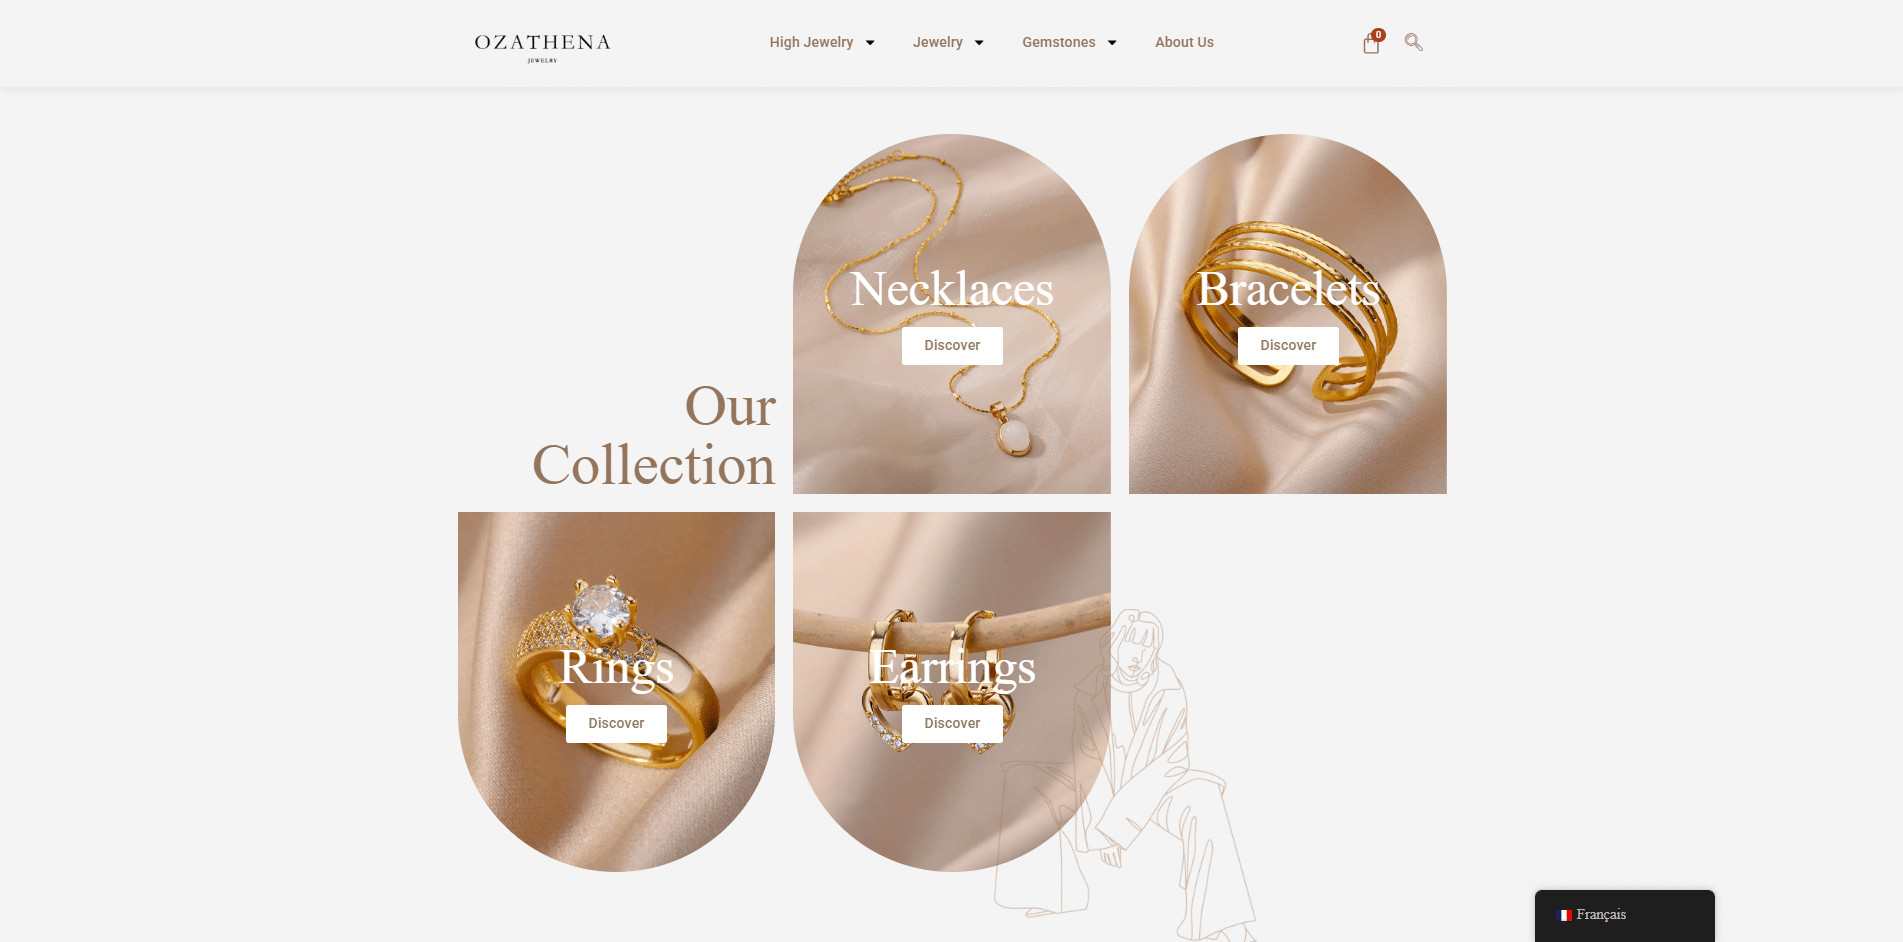
Task: Click Discover under Necklaces
Action: pos(952,346)
